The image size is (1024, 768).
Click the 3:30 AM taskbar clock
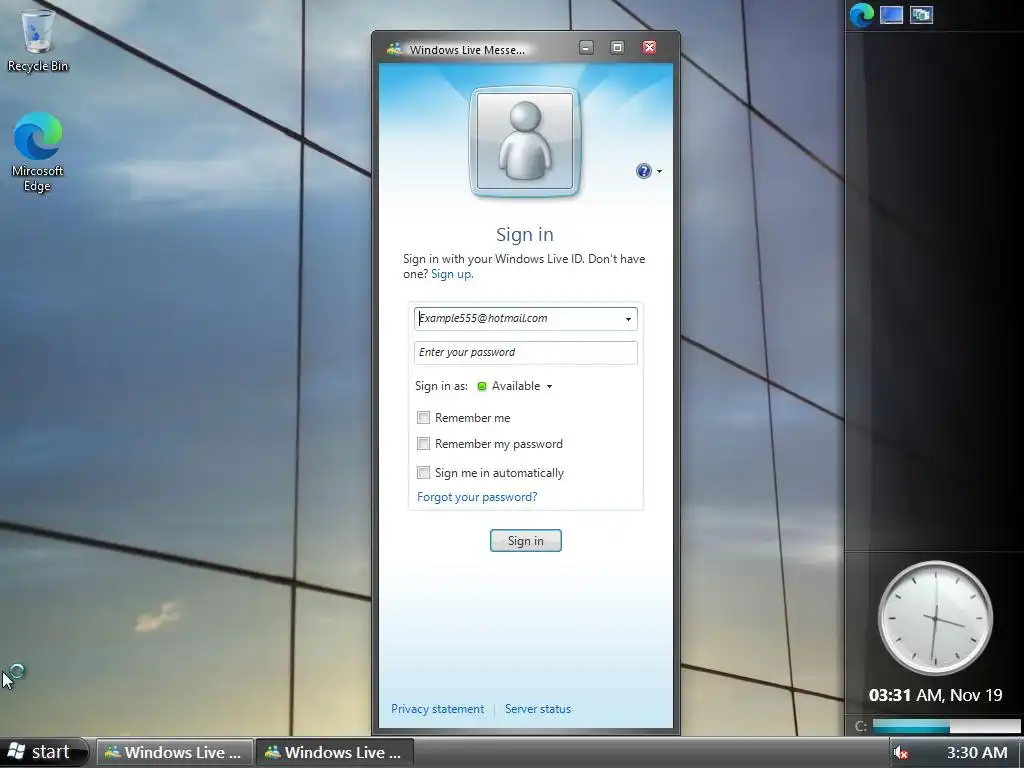click(x=977, y=752)
